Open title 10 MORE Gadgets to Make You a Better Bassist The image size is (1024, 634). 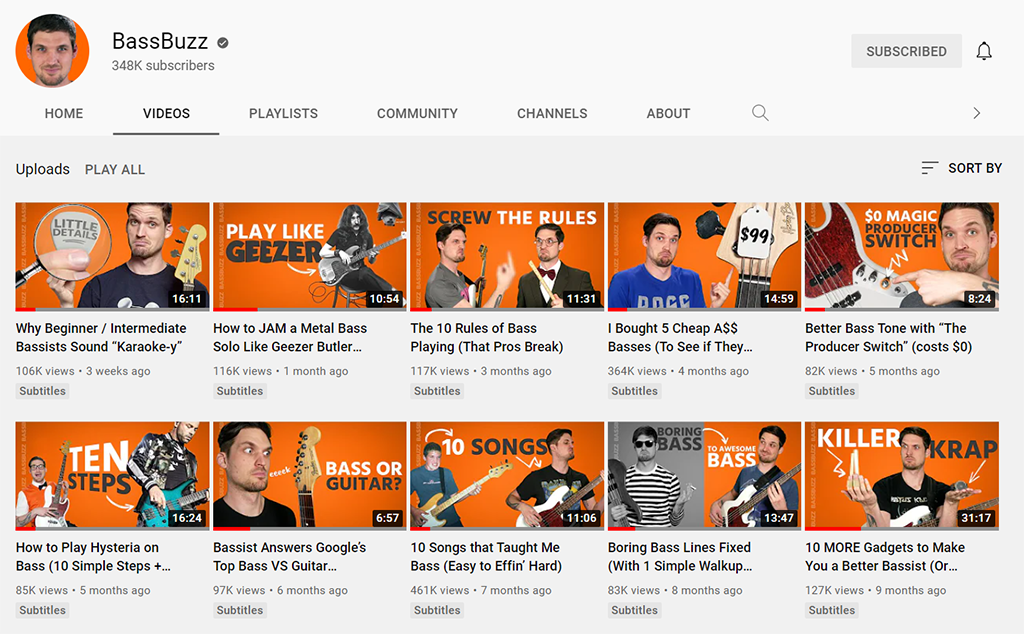tap(885, 557)
